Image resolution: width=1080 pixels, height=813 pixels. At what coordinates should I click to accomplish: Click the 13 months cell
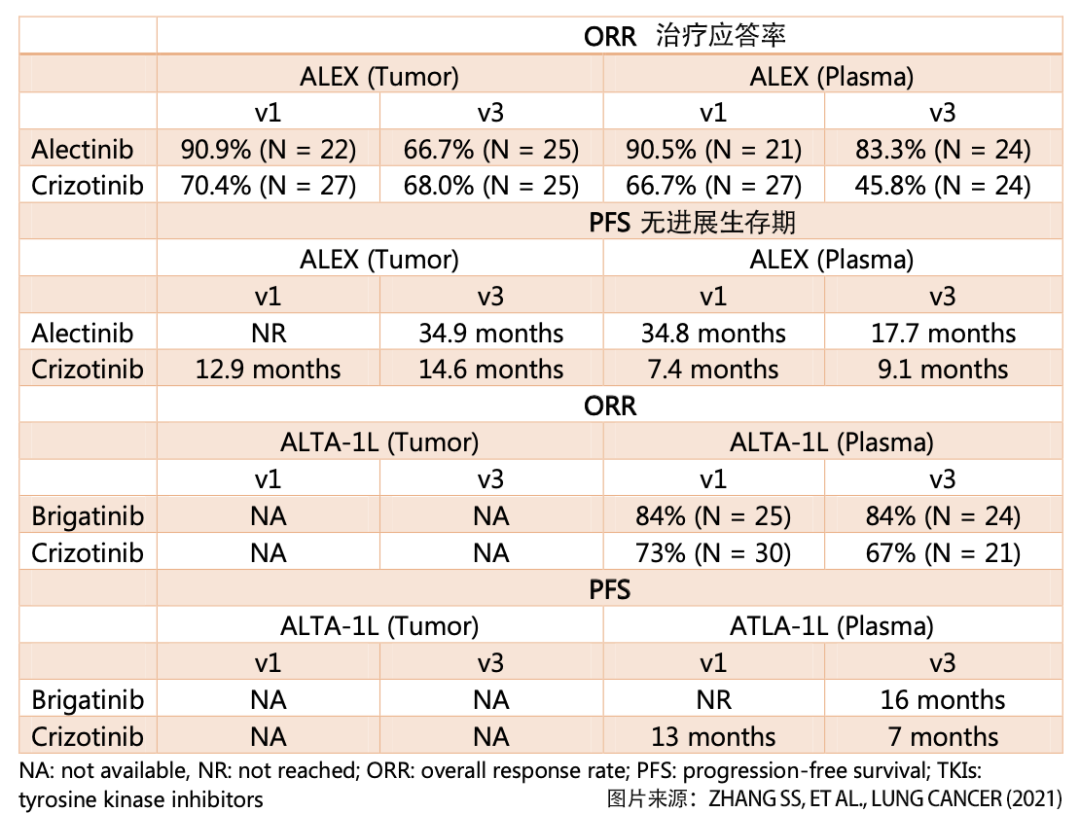point(713,737)
